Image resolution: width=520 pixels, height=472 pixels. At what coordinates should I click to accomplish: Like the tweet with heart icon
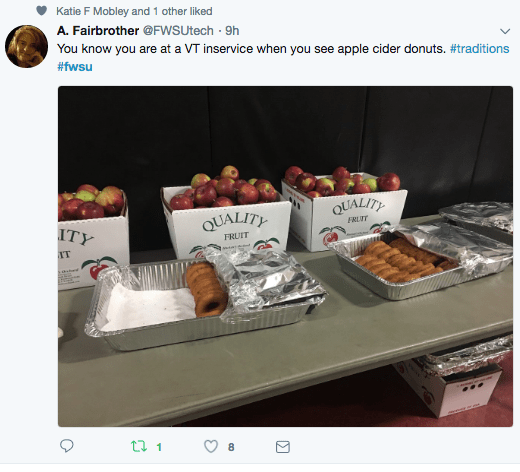click(211, 446)
